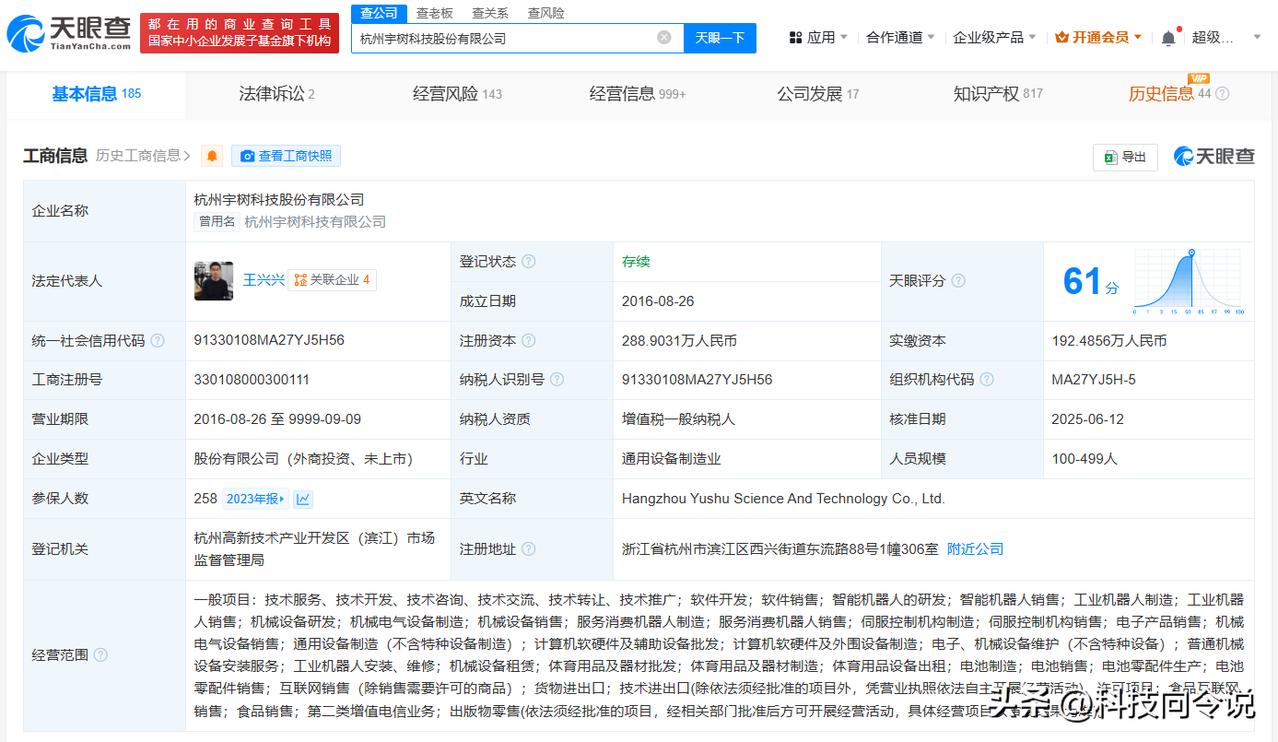Clear the search box with the X icon
Screen dimensions: 1278x742
(x=664, y=38)
